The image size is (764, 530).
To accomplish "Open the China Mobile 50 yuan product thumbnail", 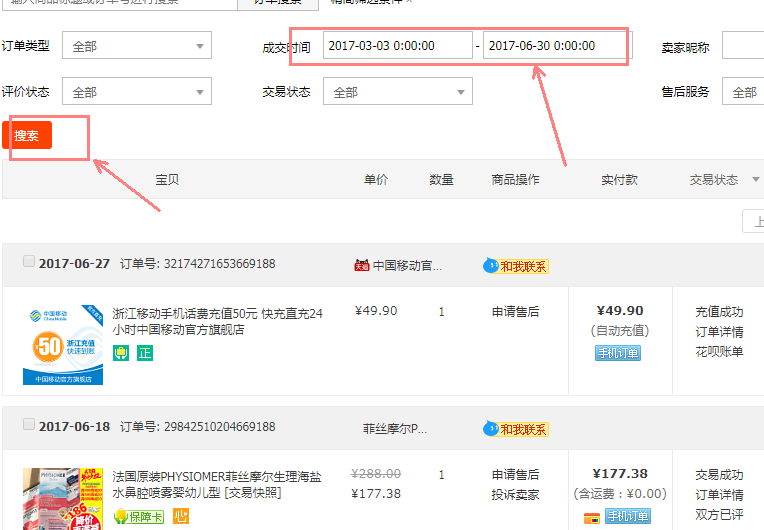I will 63,345.
